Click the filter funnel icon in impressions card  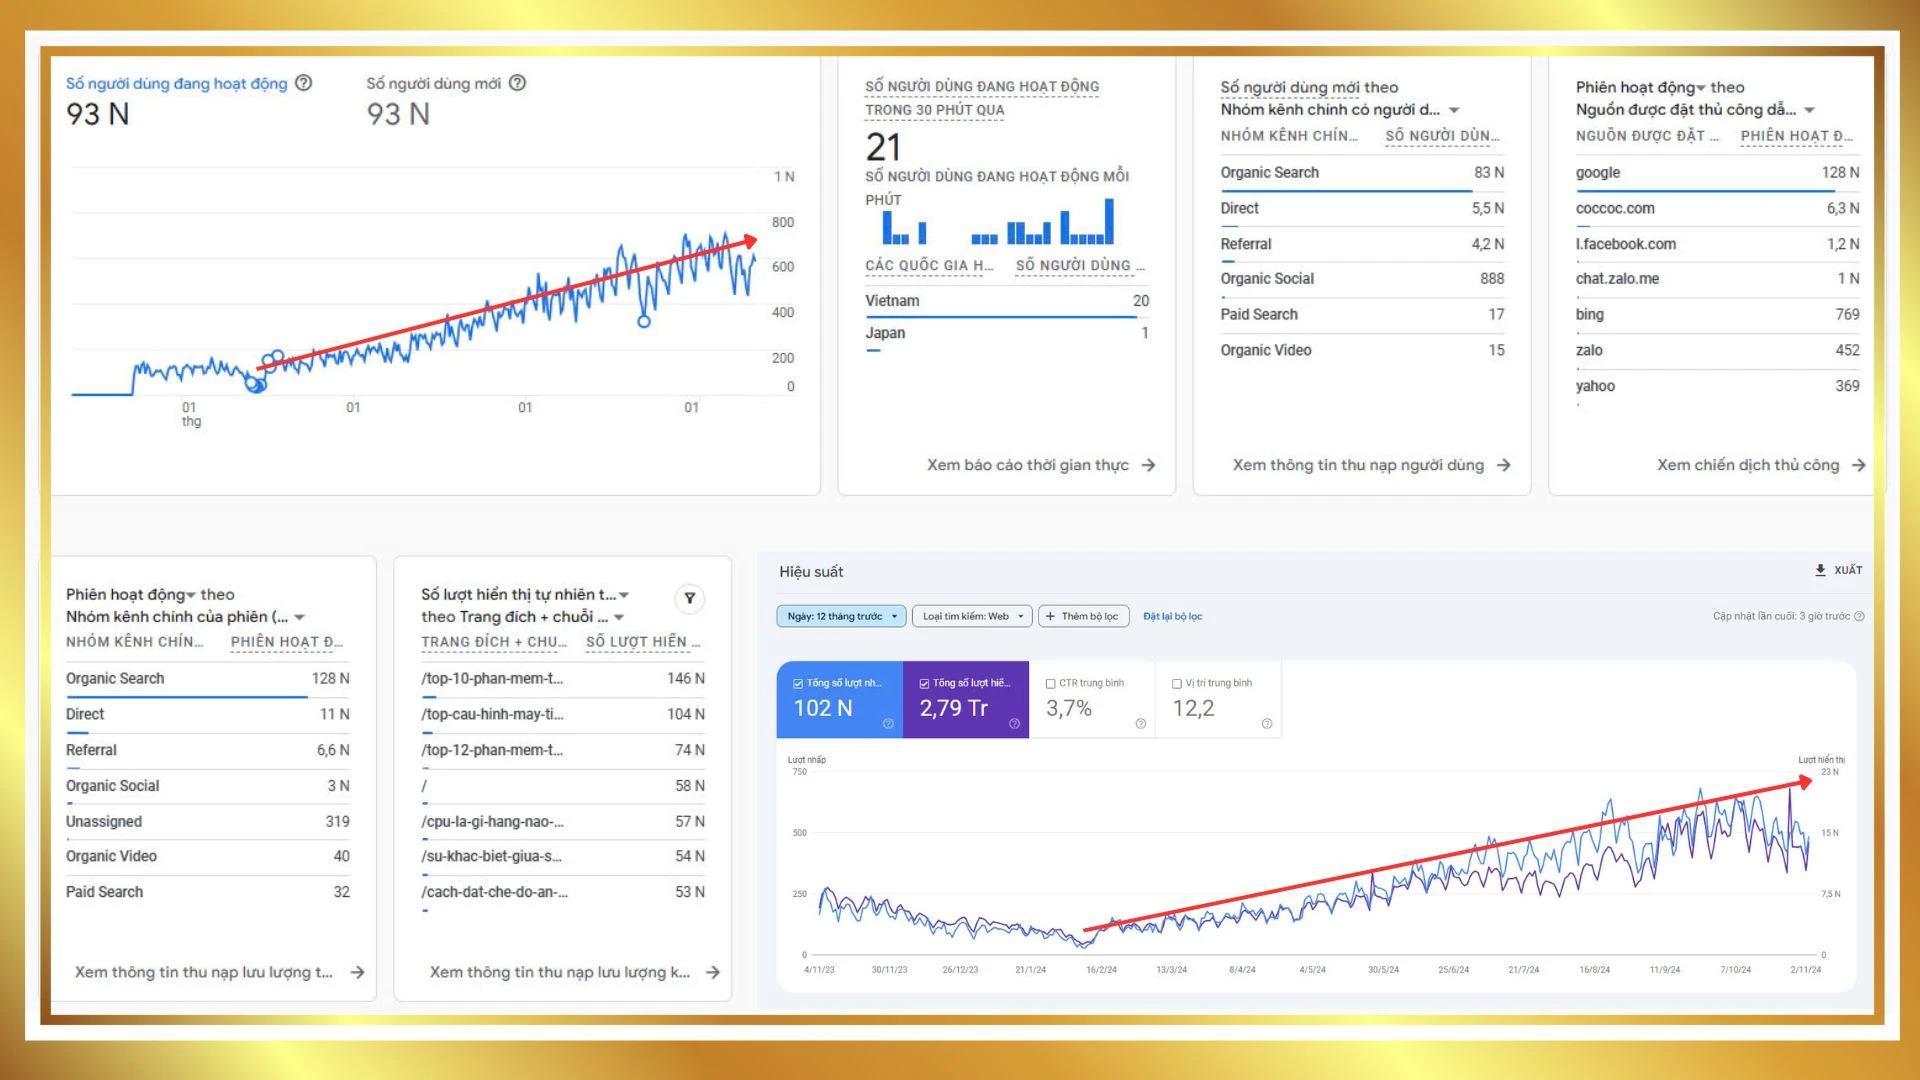tap(689, 598)
